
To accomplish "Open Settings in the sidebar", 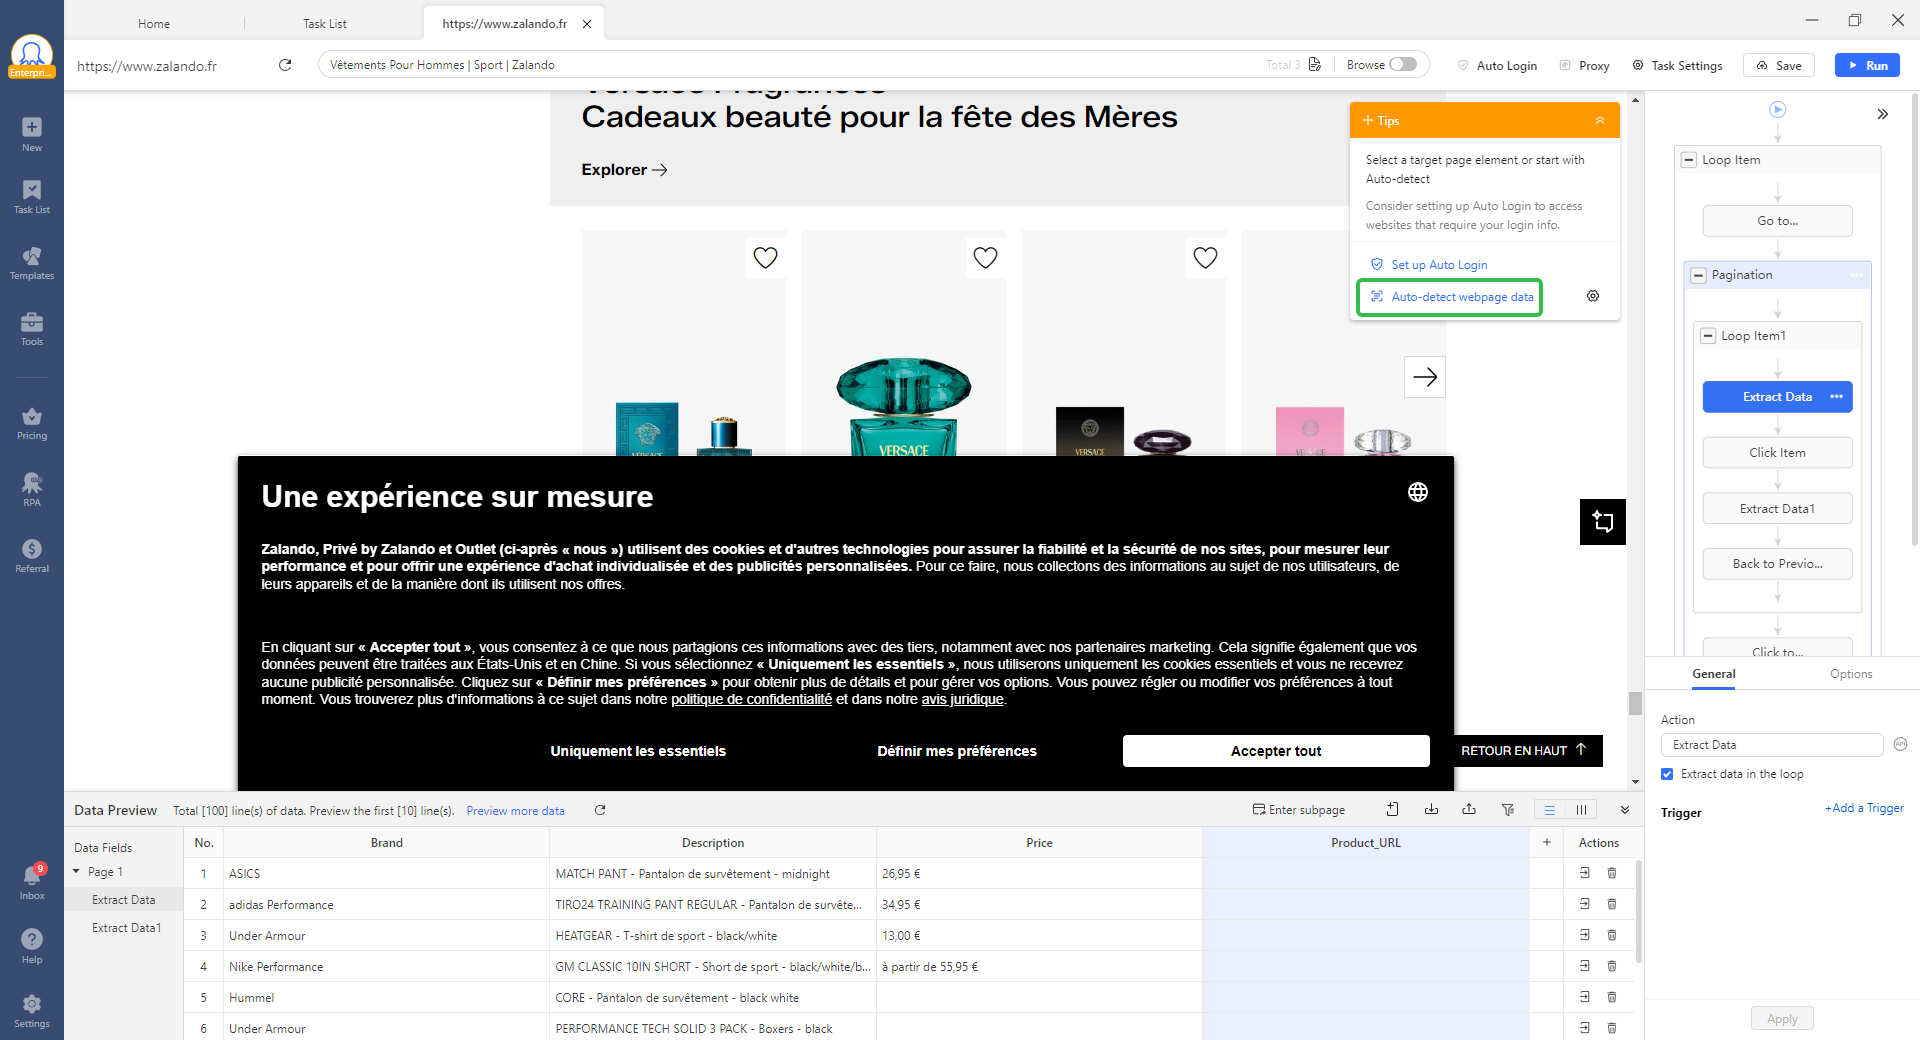I will (32, 1010).
